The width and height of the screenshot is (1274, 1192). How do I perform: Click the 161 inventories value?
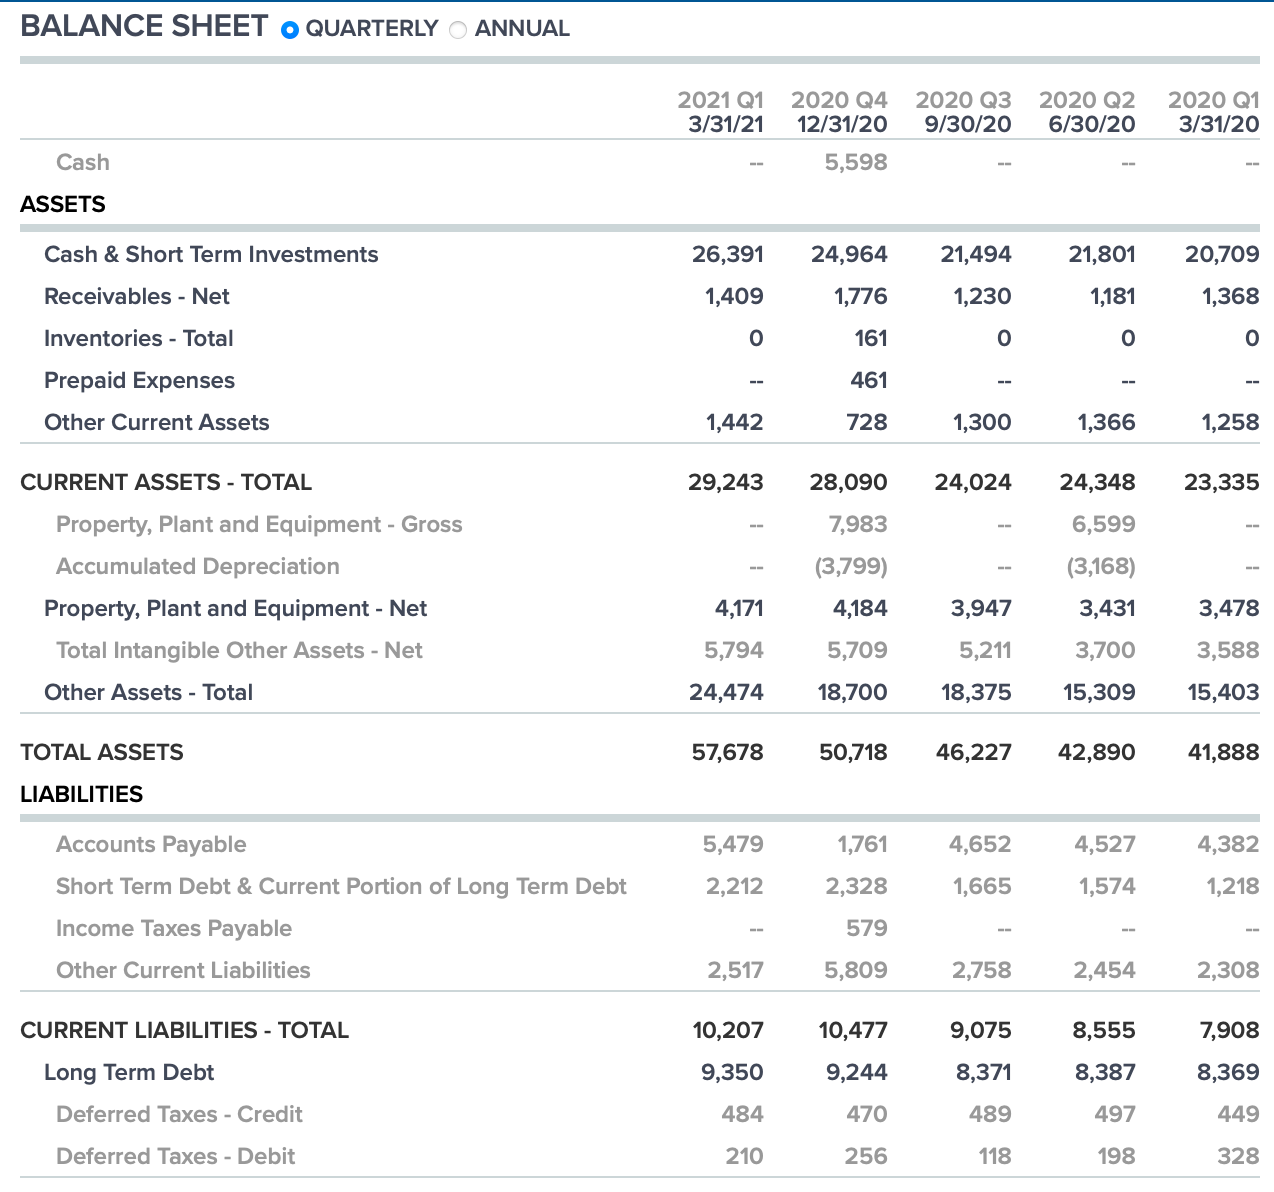click(871, 338)
